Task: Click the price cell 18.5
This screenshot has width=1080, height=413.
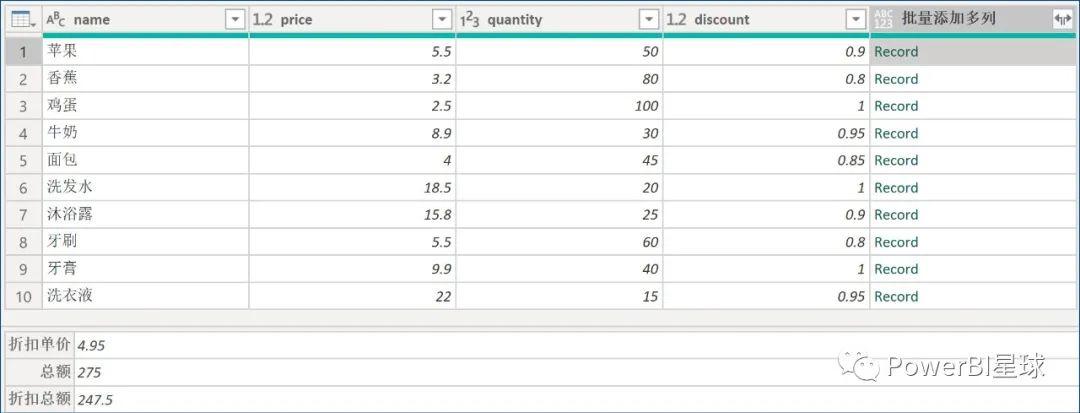Action: click(x=352, y=188)
